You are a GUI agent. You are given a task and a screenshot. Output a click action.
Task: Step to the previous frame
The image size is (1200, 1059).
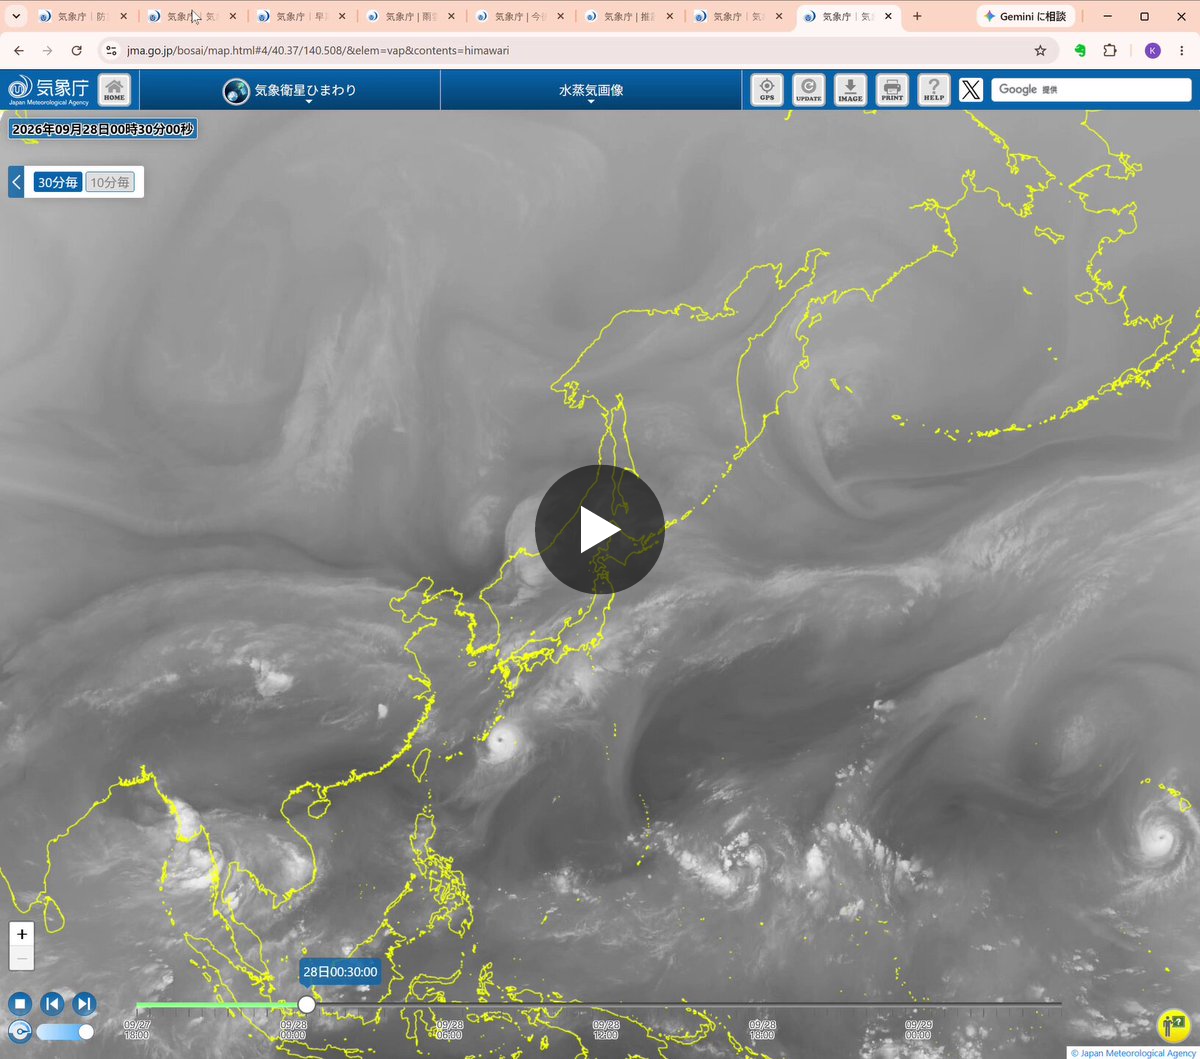tap(53, 1004)
